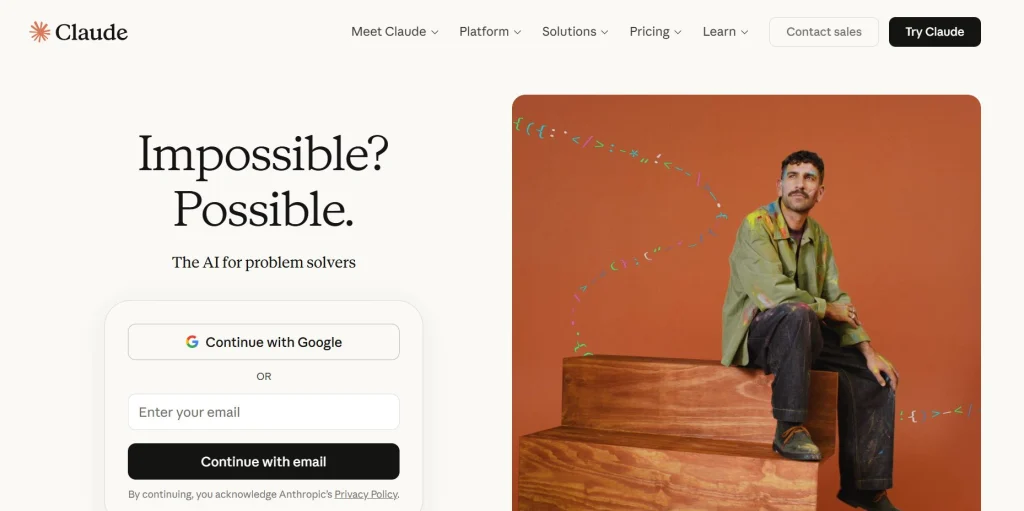This screenshot has height=511, width=1024.
Task: Open Anthropic's Privacy Policy link
Action: click(366, 494)
